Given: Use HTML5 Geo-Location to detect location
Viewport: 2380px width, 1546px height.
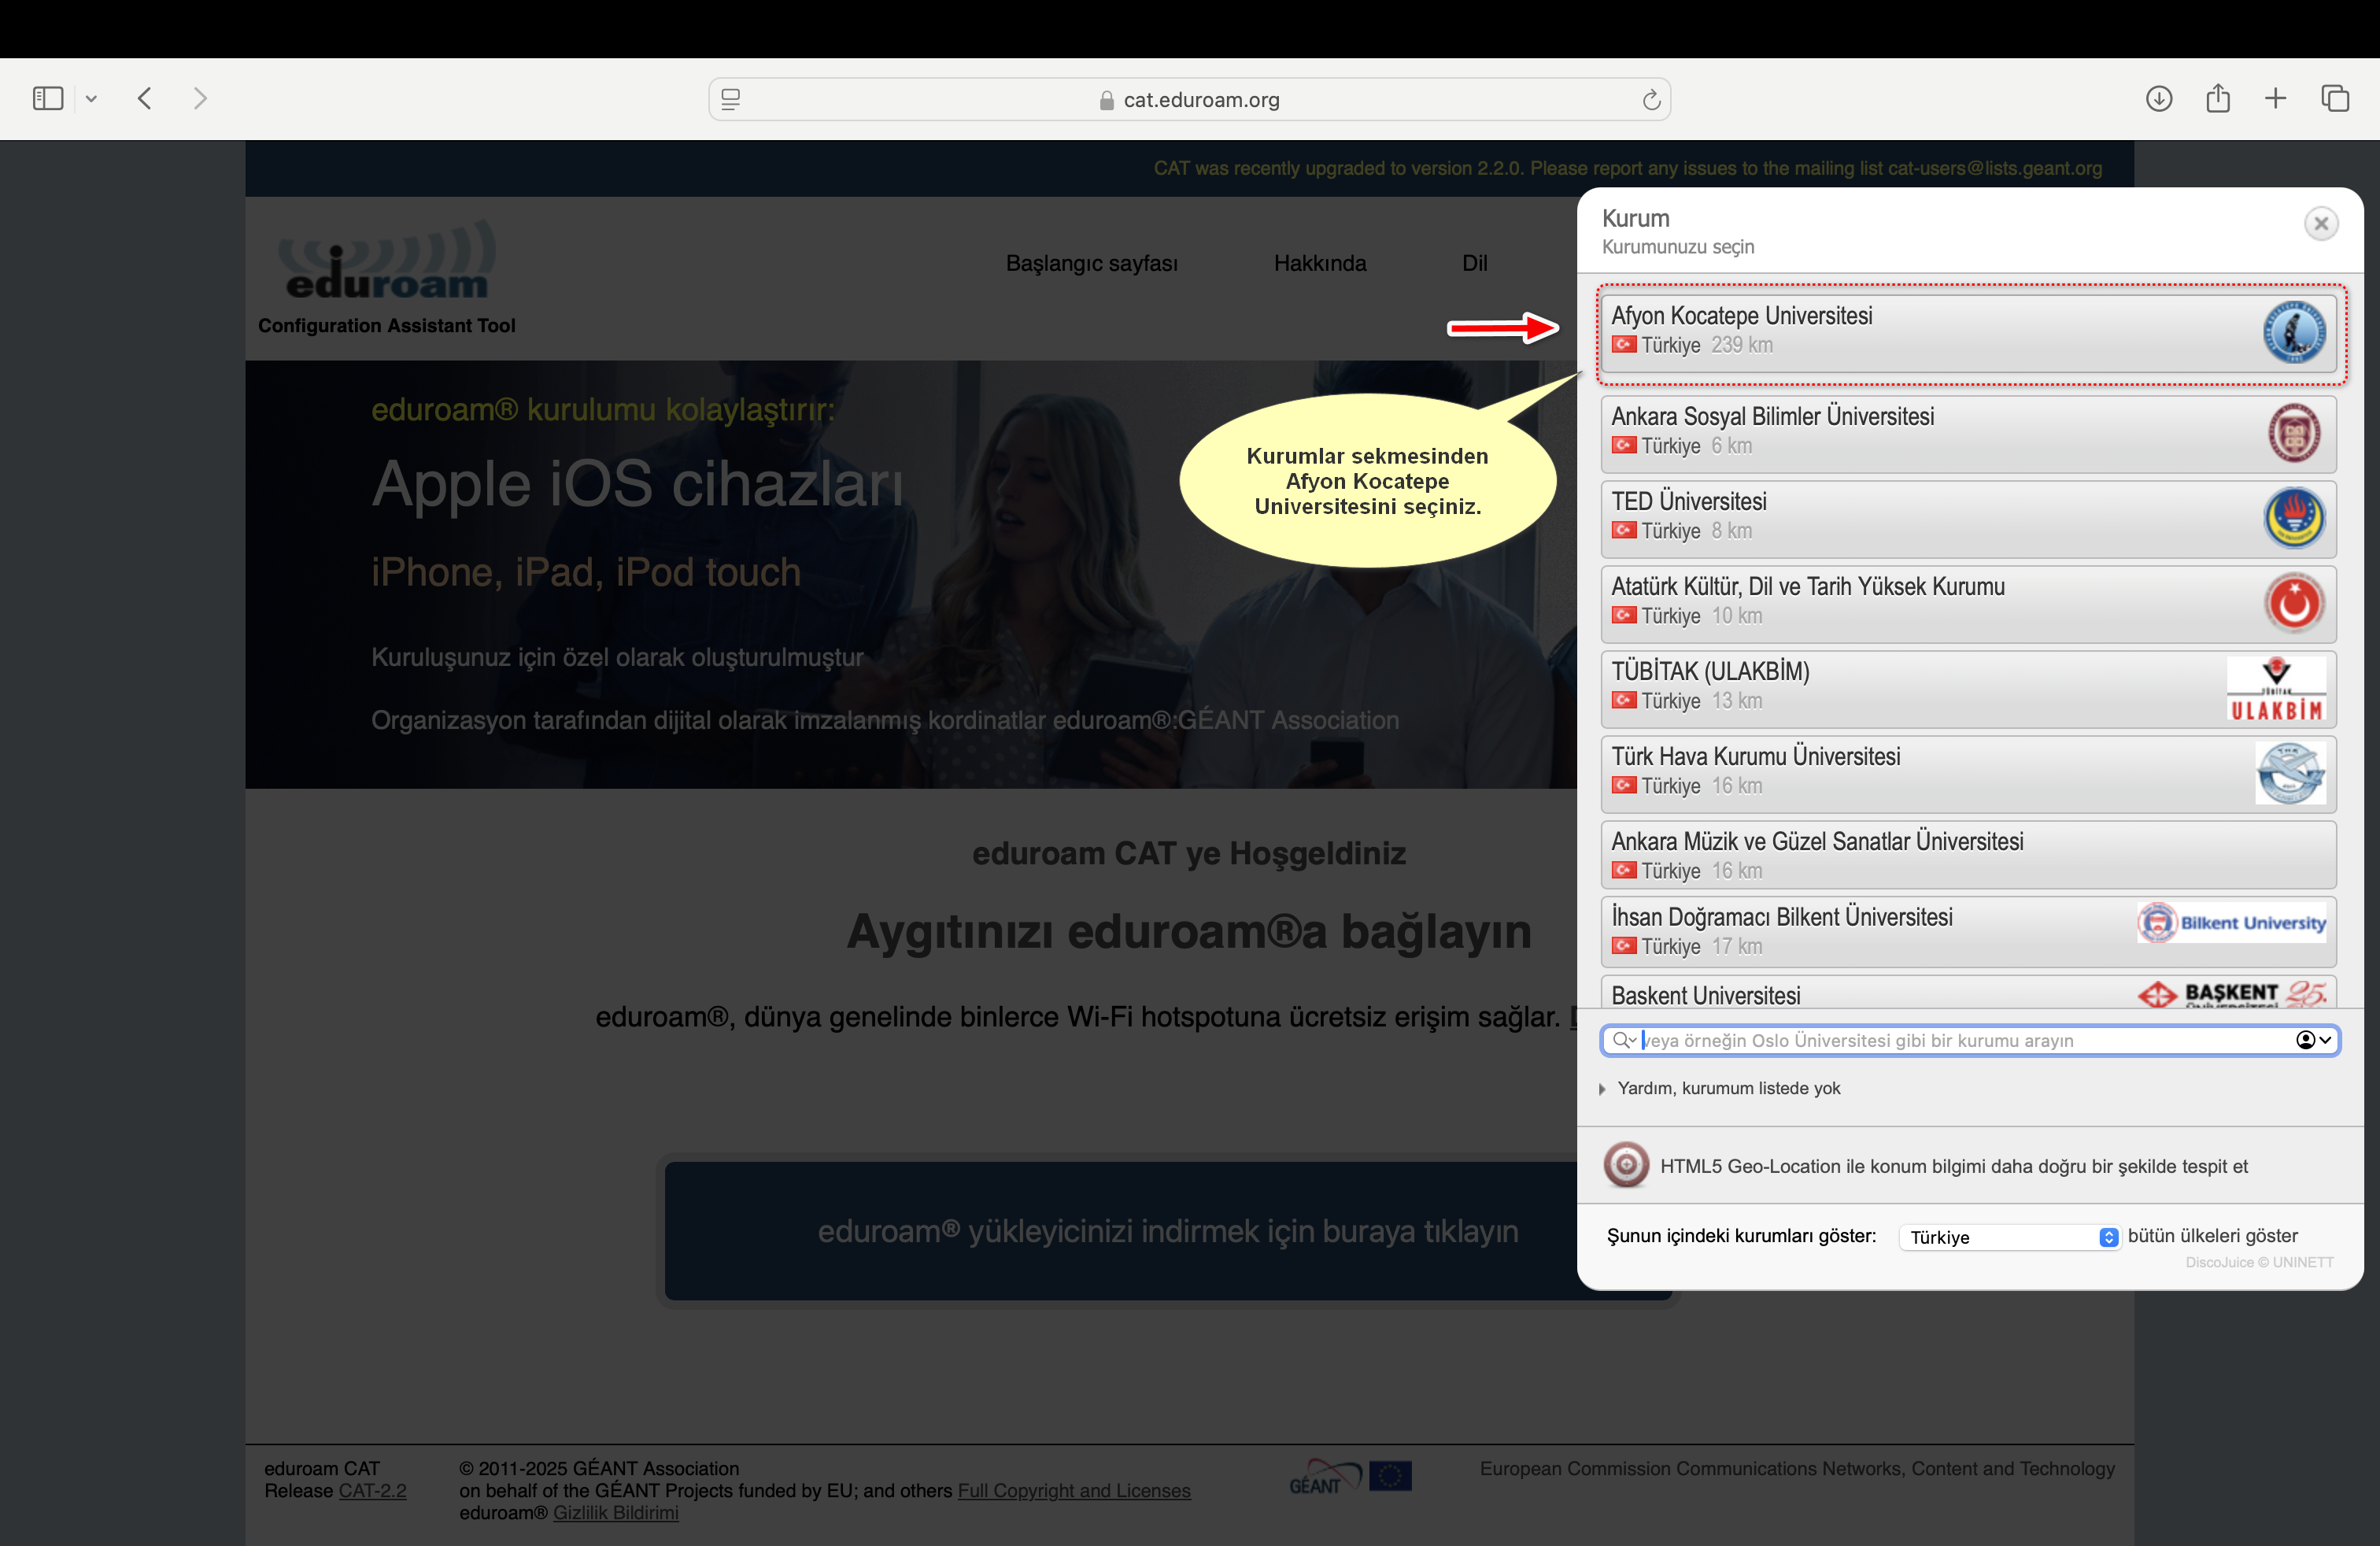Looking at the screenshot, I should (x=1953, y=1166).
